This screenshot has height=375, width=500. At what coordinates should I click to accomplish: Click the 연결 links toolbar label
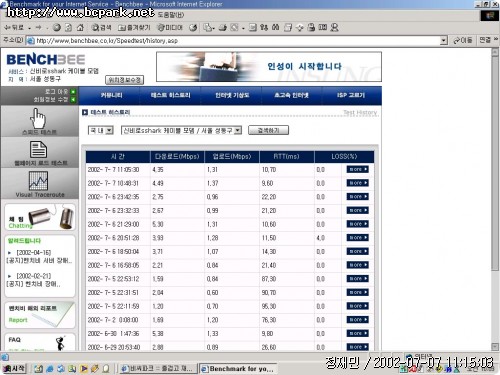(485, 40)
